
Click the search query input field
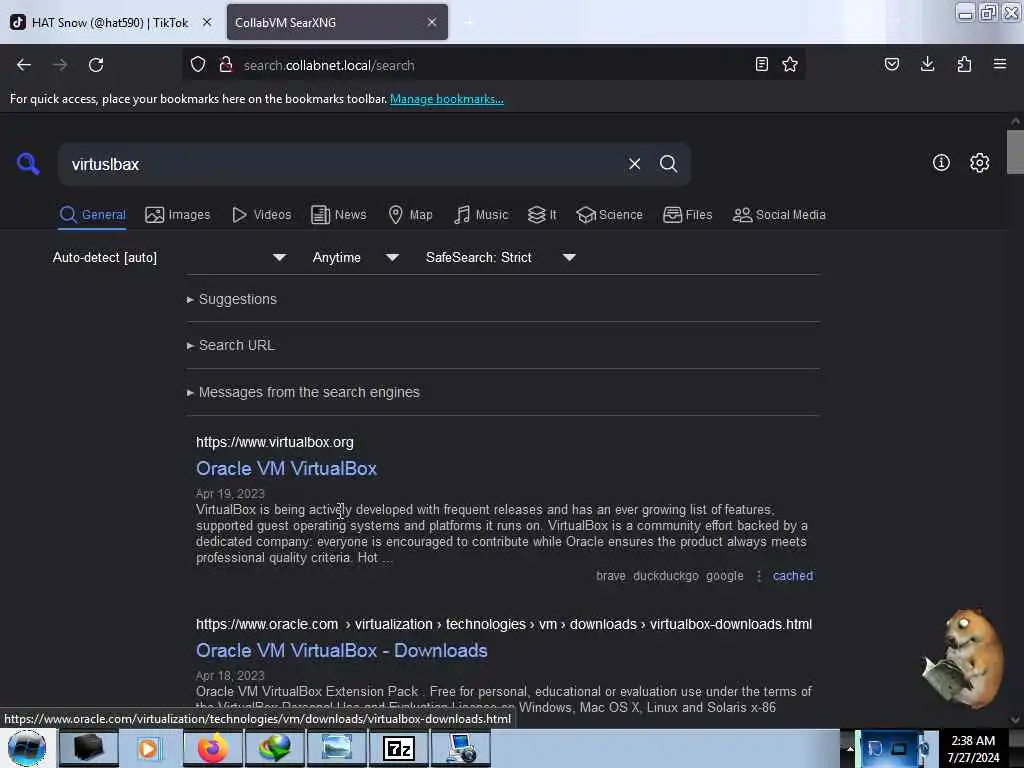coord(343,164)
